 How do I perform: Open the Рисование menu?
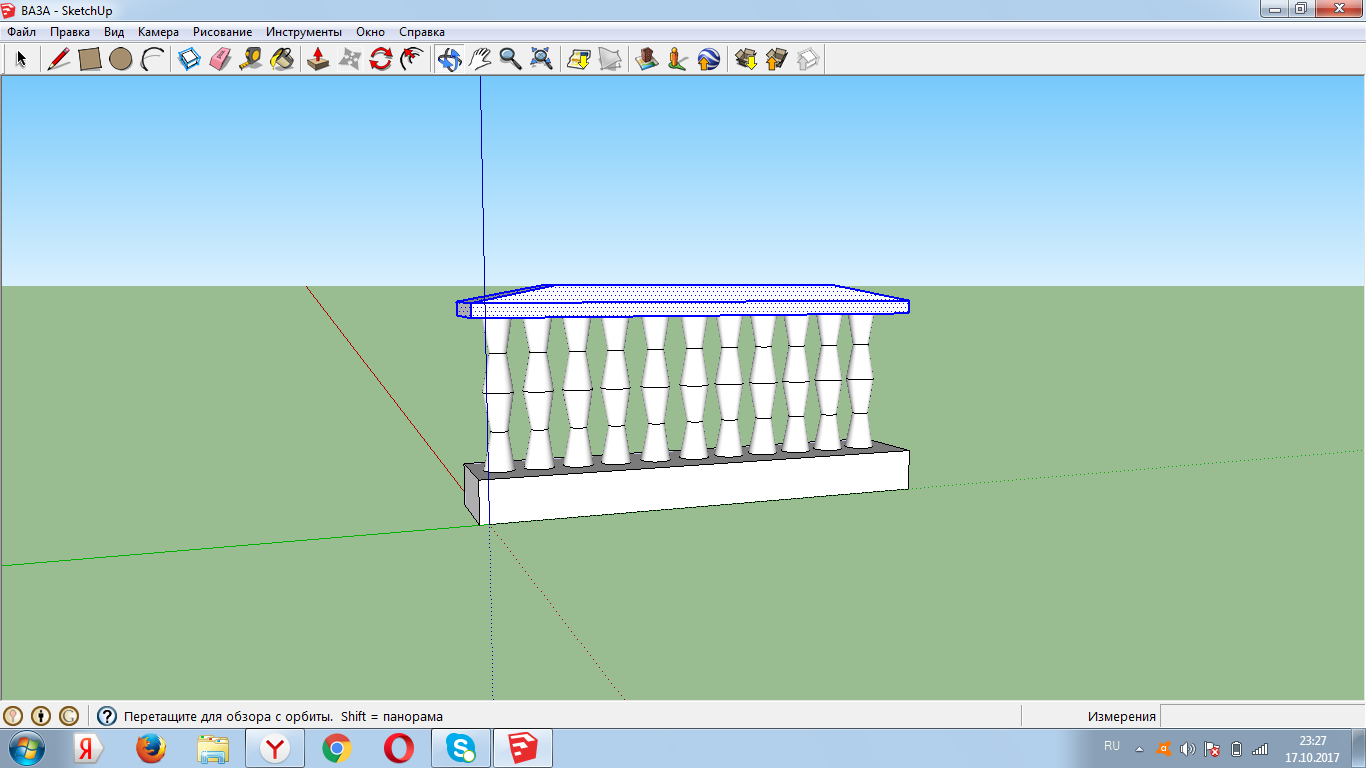[222, 32]
